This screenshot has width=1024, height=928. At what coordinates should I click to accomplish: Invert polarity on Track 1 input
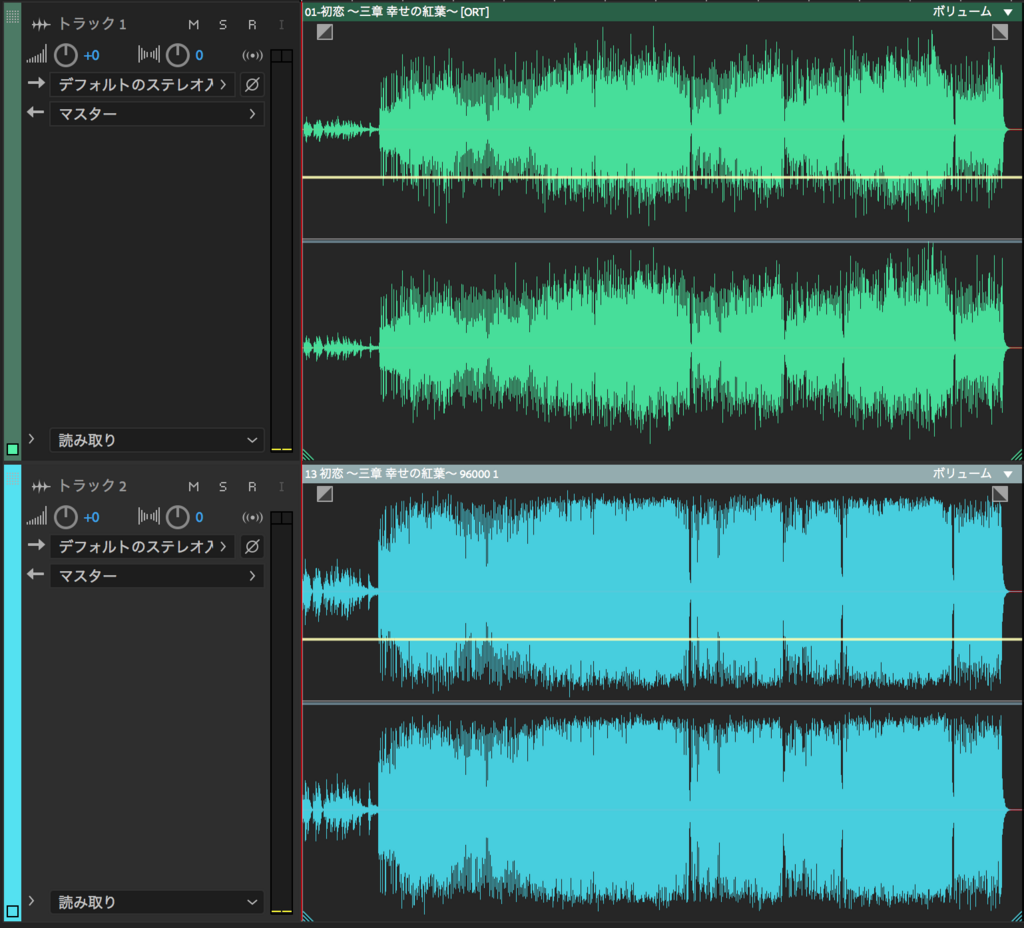tap(252, 85)
